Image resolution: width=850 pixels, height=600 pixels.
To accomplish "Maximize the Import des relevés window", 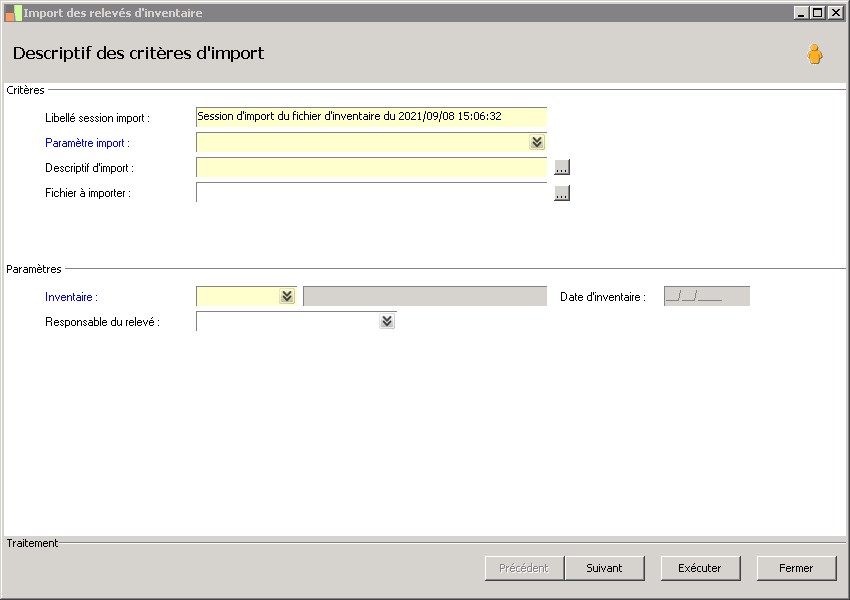I will point(817,13).
